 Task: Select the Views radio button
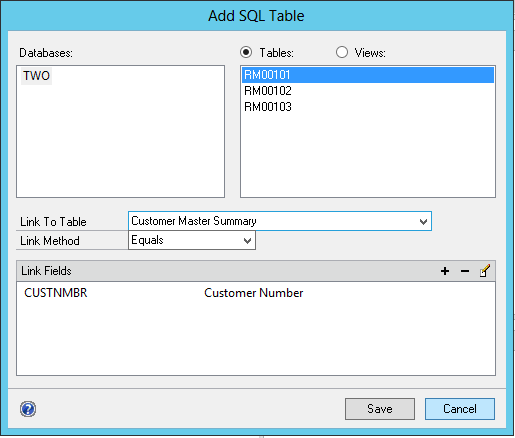tap(342, 52)
